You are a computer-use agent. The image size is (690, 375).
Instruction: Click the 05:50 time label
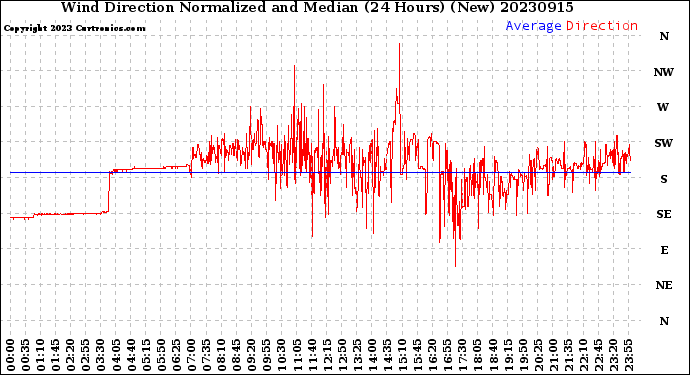click(161, 355)
